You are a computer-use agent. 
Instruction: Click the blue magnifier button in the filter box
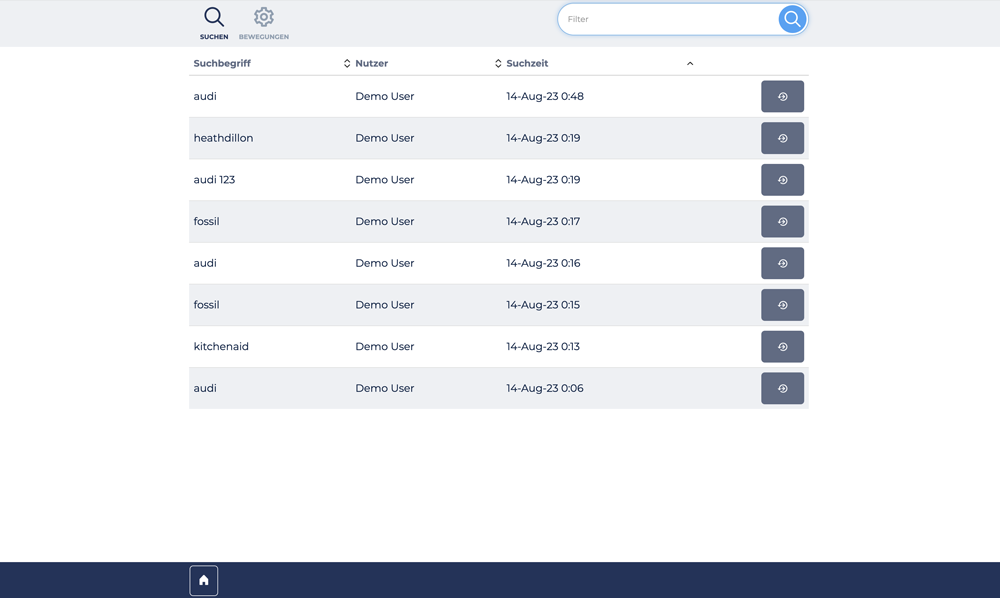[792, 19]
